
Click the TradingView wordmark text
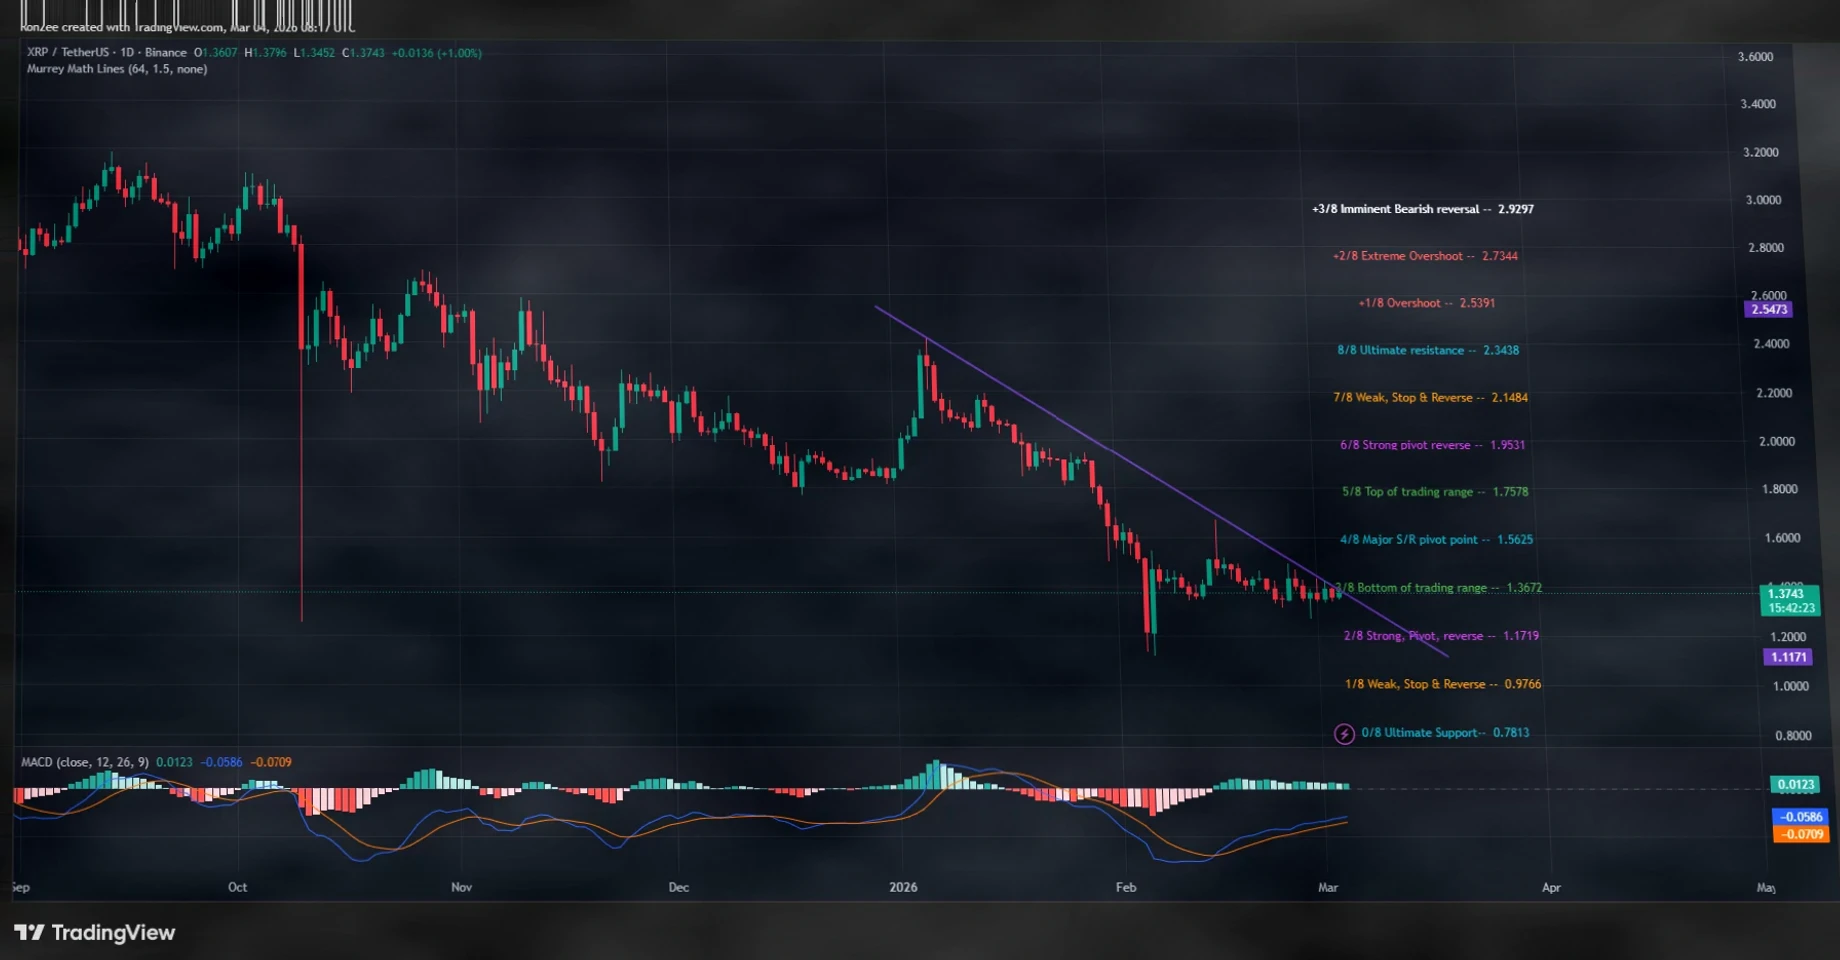click(113, 933)
